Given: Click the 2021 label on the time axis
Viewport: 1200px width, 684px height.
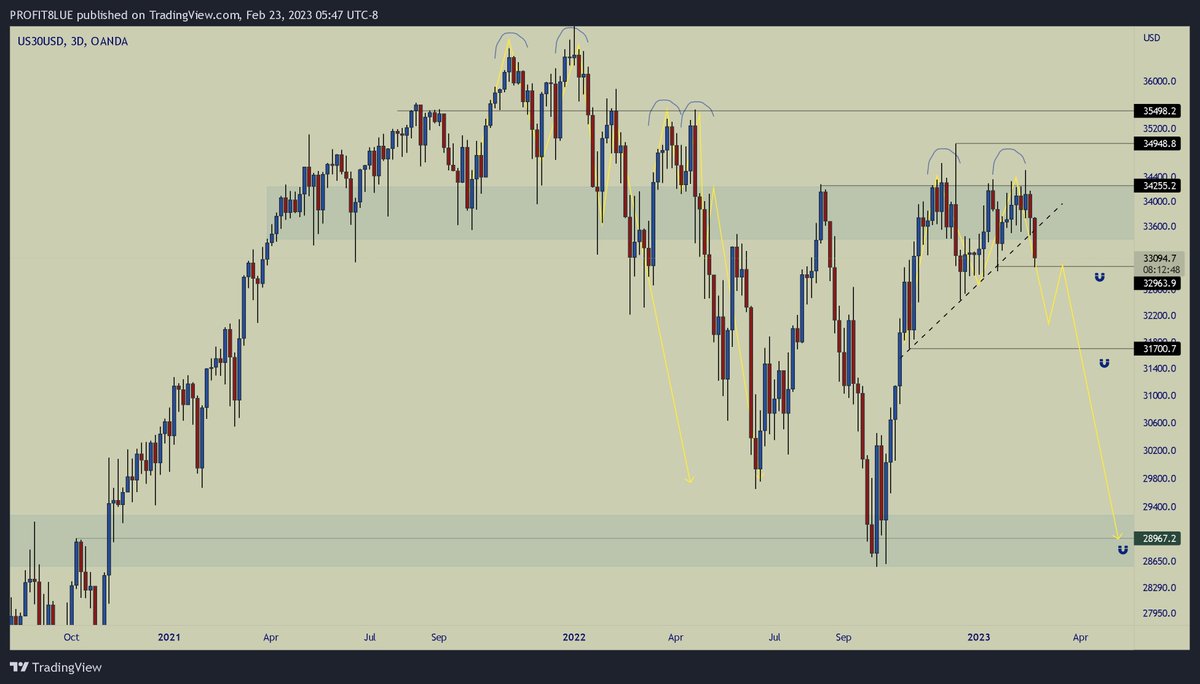Looking at the screenshot, I should (x=170, y=636).
